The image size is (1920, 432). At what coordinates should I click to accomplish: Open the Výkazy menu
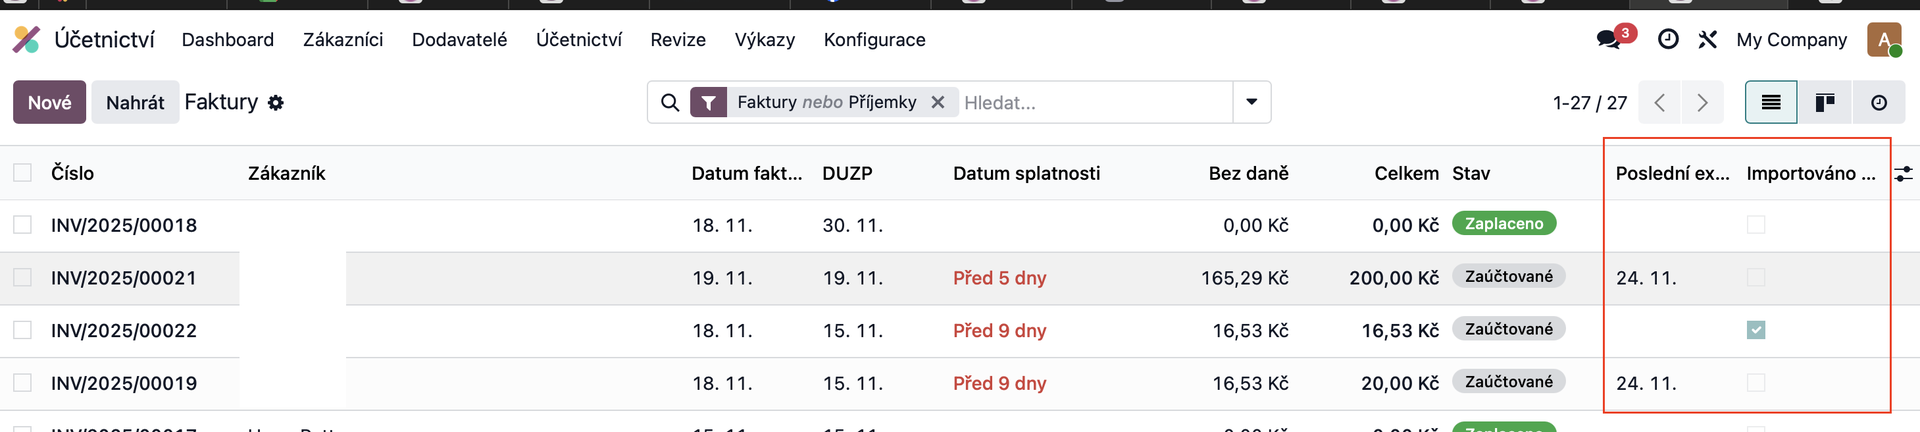click(x=765, y=40)
